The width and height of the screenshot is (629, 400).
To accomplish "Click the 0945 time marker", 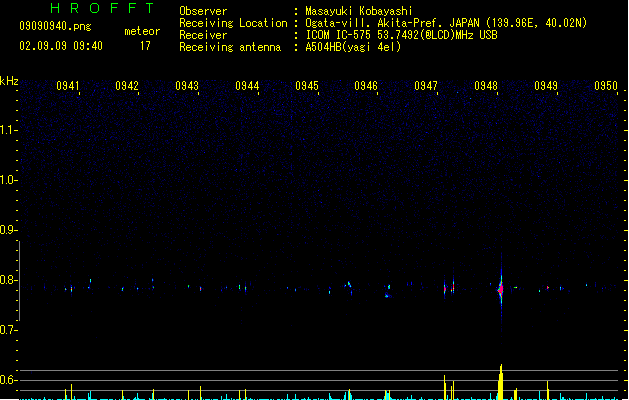I will point(307,86).
